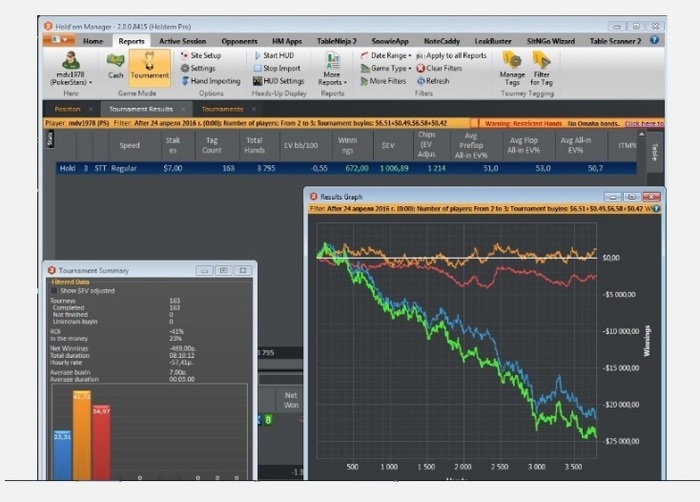Sort by Avg Flop All-in EV% column
Screen dimensions: 700x502
coord(523,145)
